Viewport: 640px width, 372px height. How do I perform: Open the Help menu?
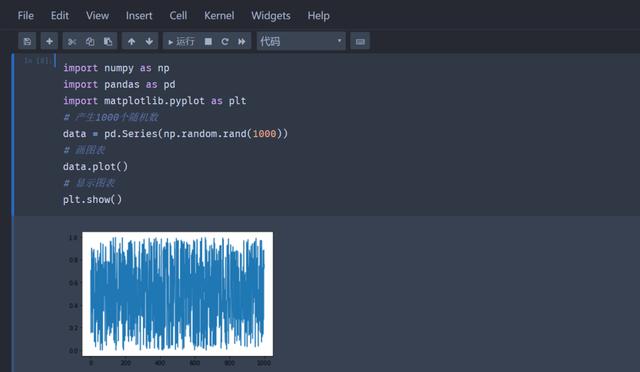click(x=318, y=16)
